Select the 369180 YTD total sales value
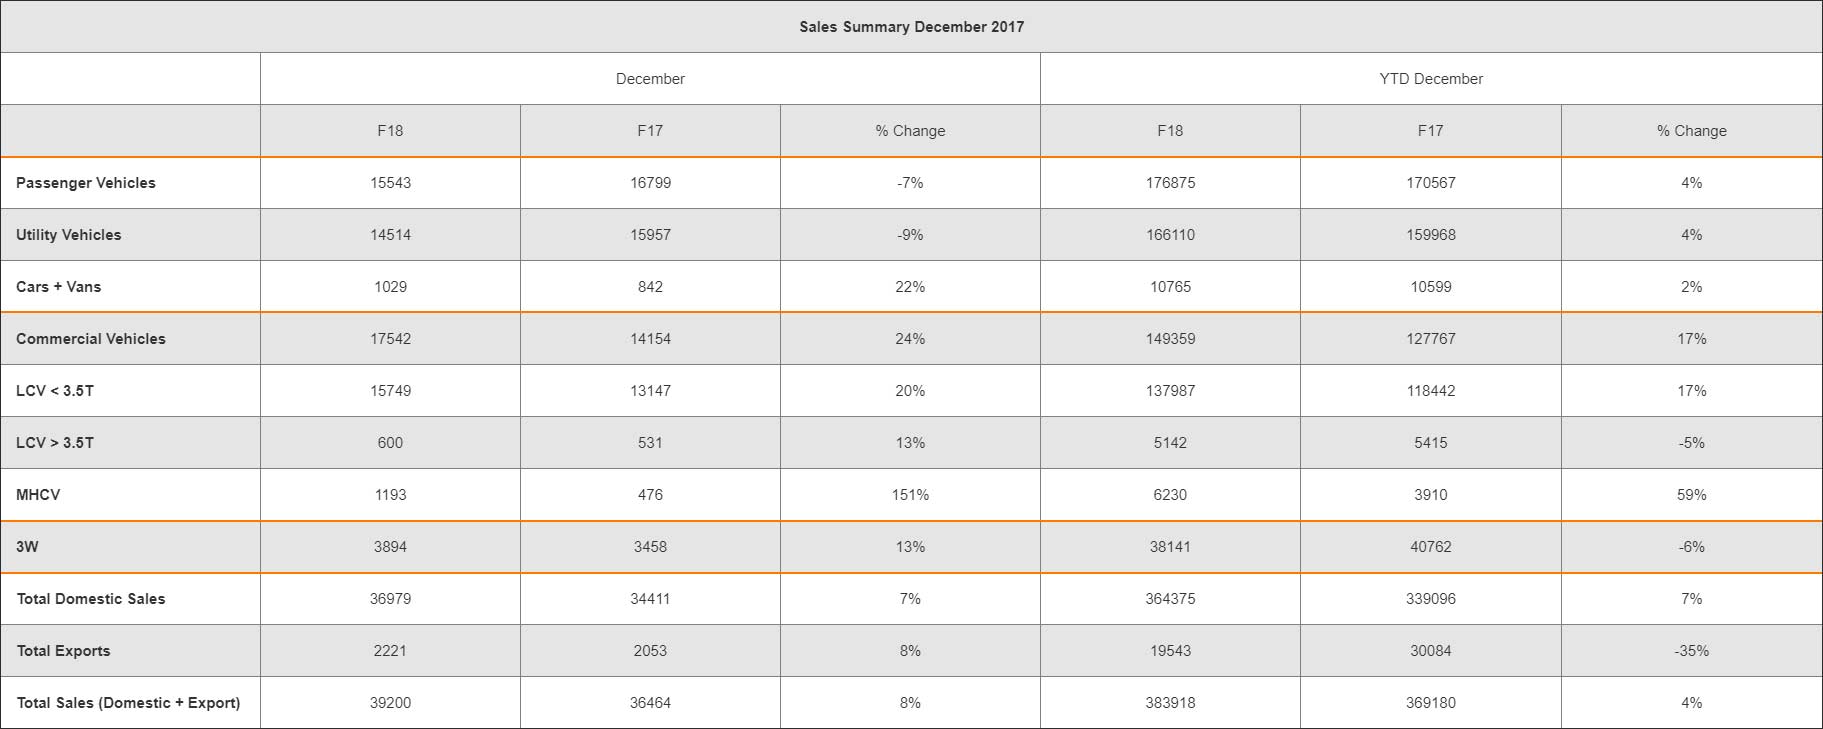The image size is (1823, 729). [x=1431, y=703]
